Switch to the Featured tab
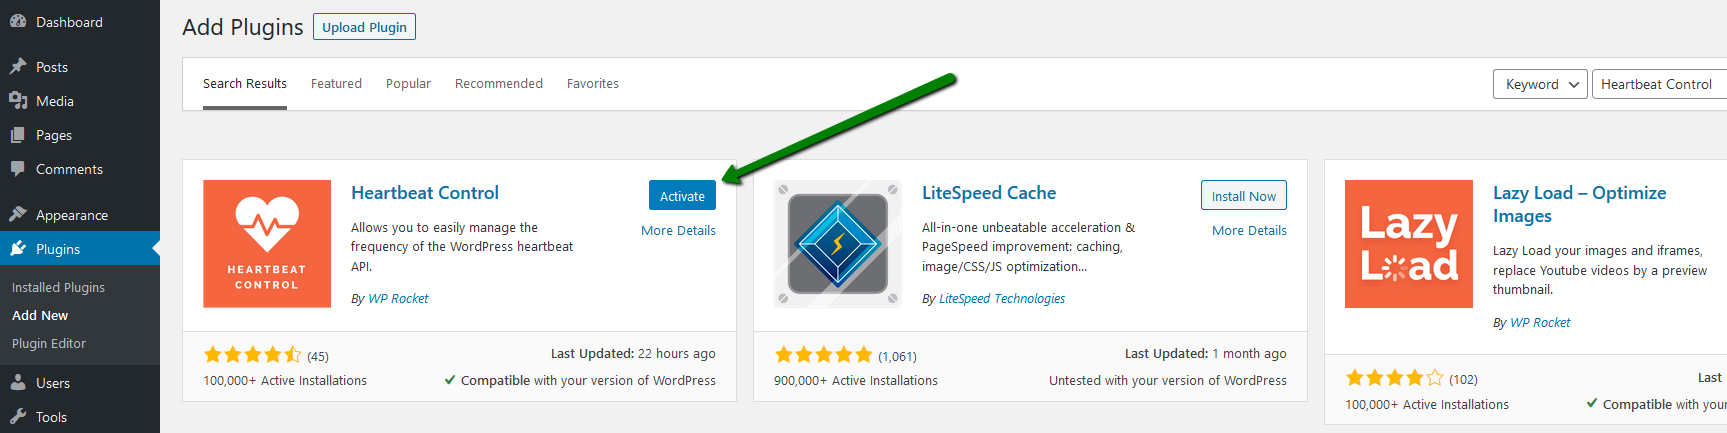Screen dimensions: 1727x433 (x=336, y=84)
